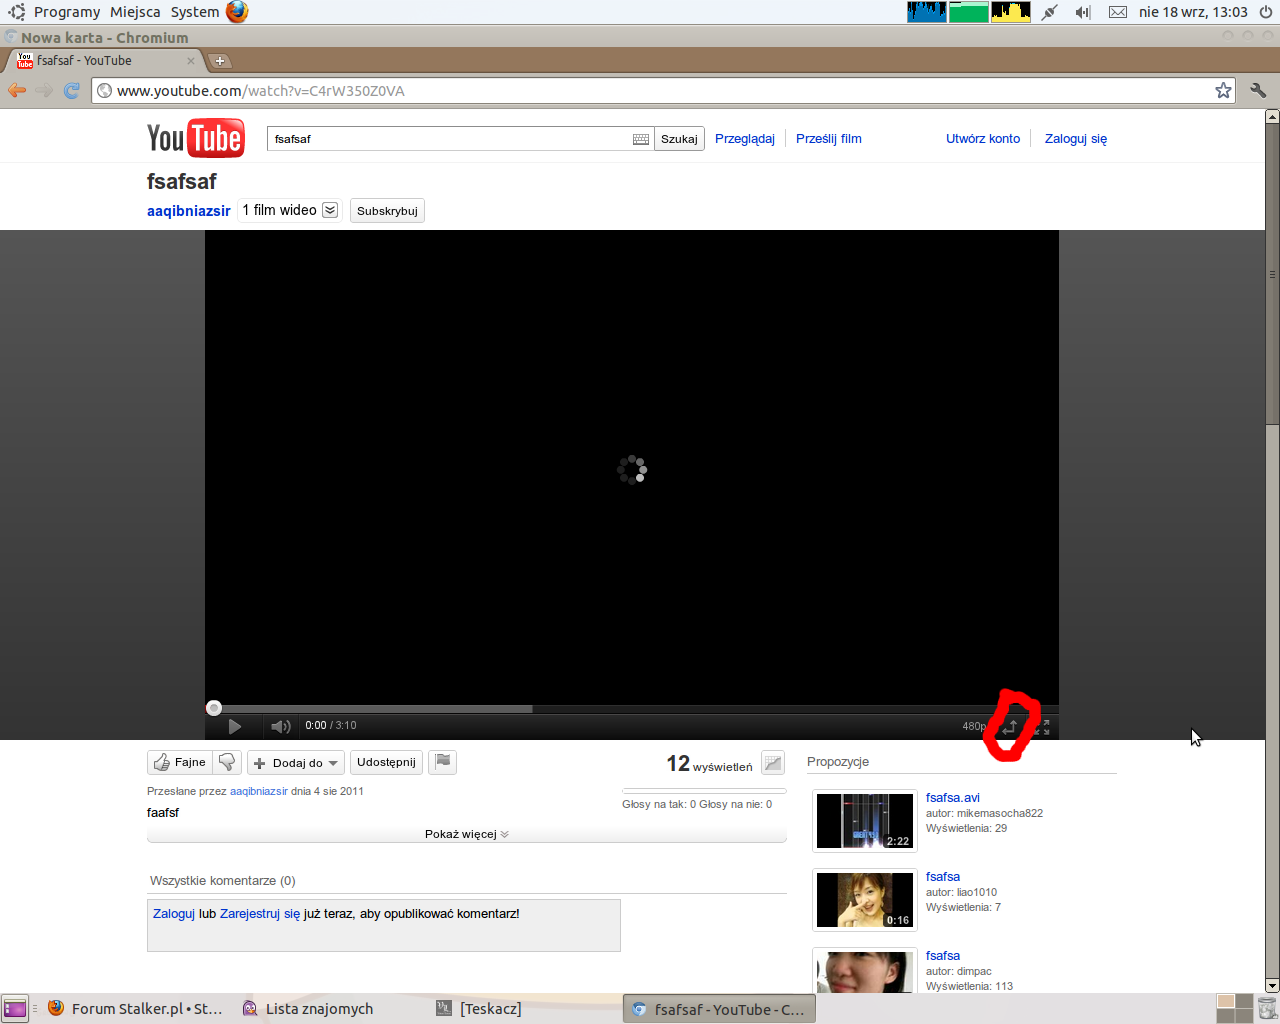Like the video with Fajne
The image size is (1280, 1024).
(x=180, y=762)
